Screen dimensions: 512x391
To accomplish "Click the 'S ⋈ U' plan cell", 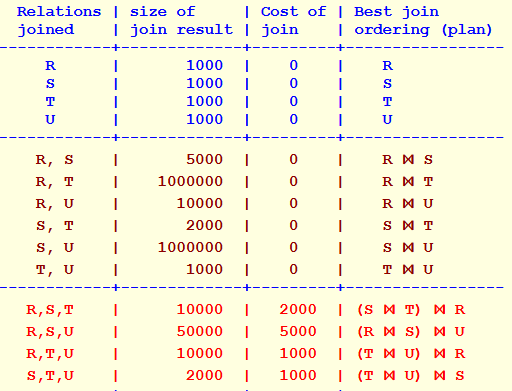I will click(407, 247).
